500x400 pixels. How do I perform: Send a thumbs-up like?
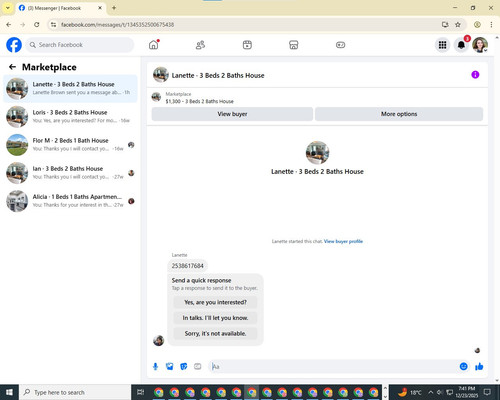coord(479,366)
